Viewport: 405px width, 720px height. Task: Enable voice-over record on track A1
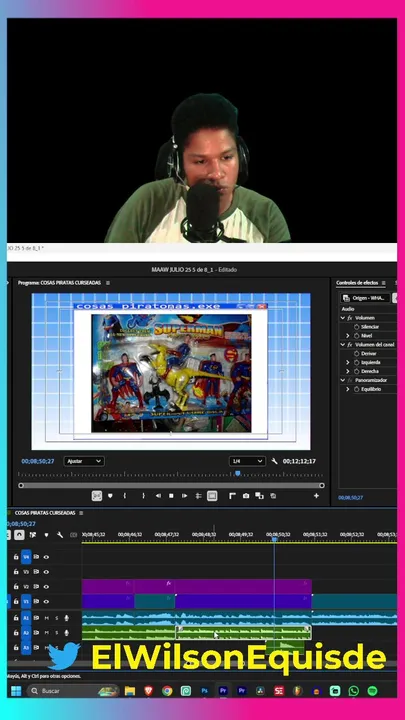[x=67, y=618]
